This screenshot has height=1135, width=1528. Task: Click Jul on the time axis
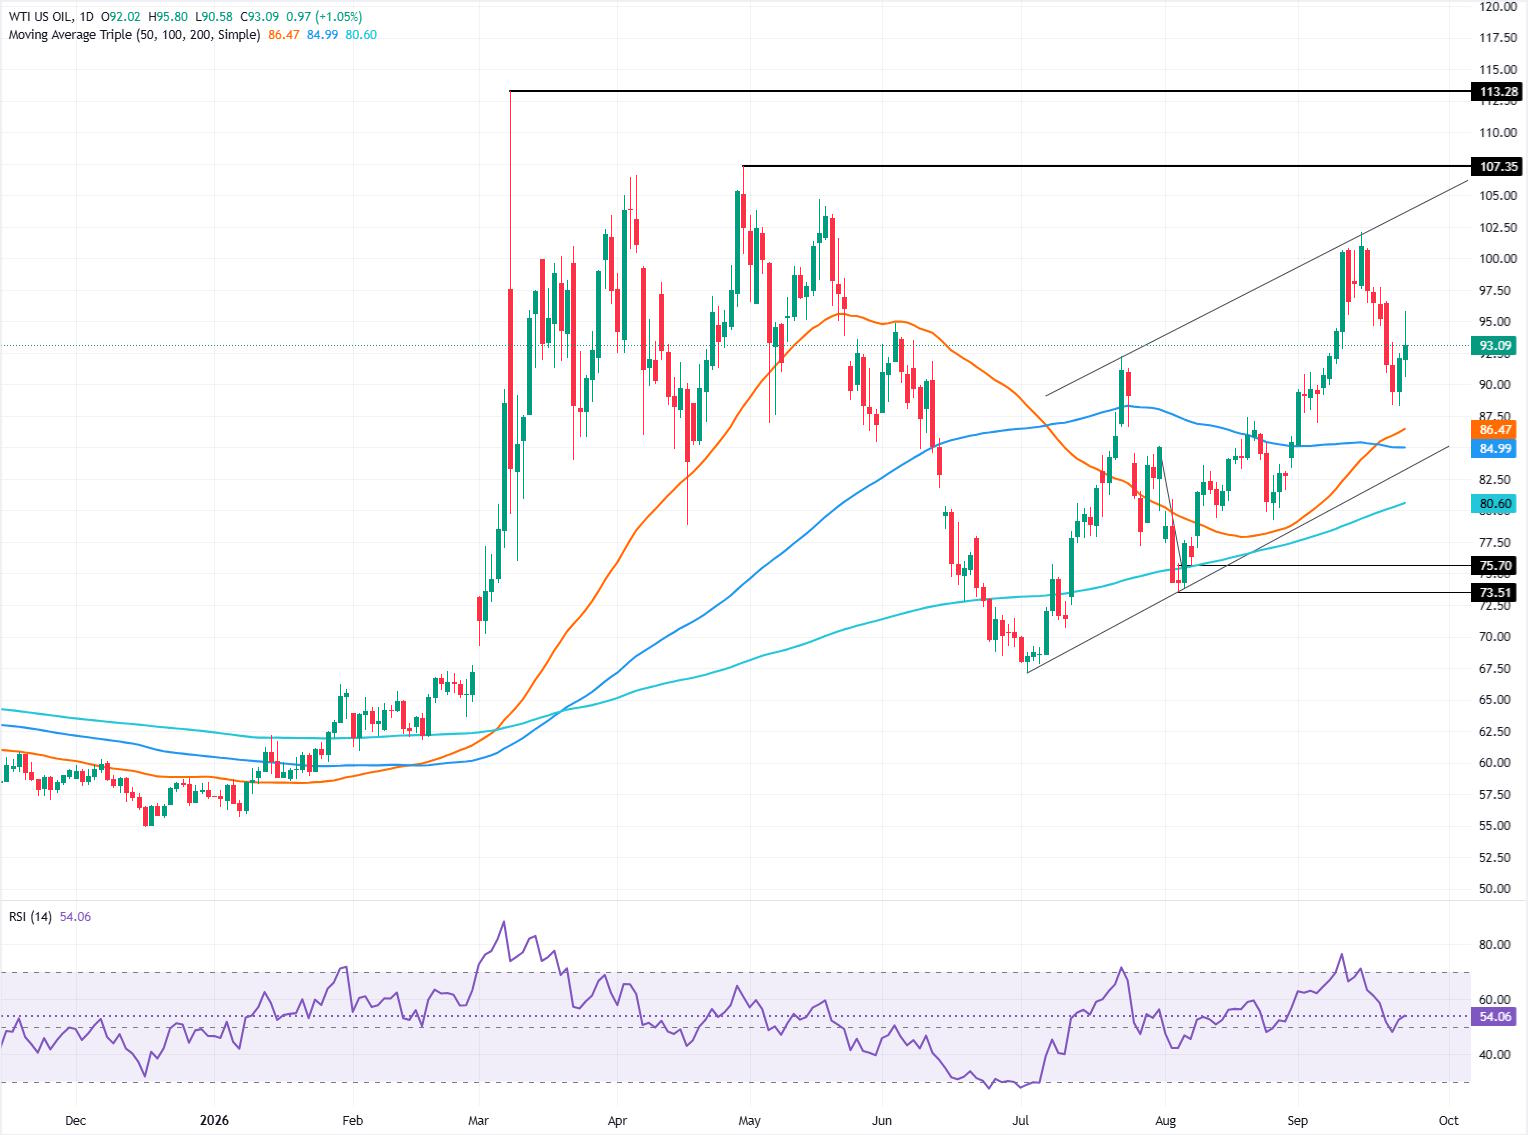point(1021,1121)
